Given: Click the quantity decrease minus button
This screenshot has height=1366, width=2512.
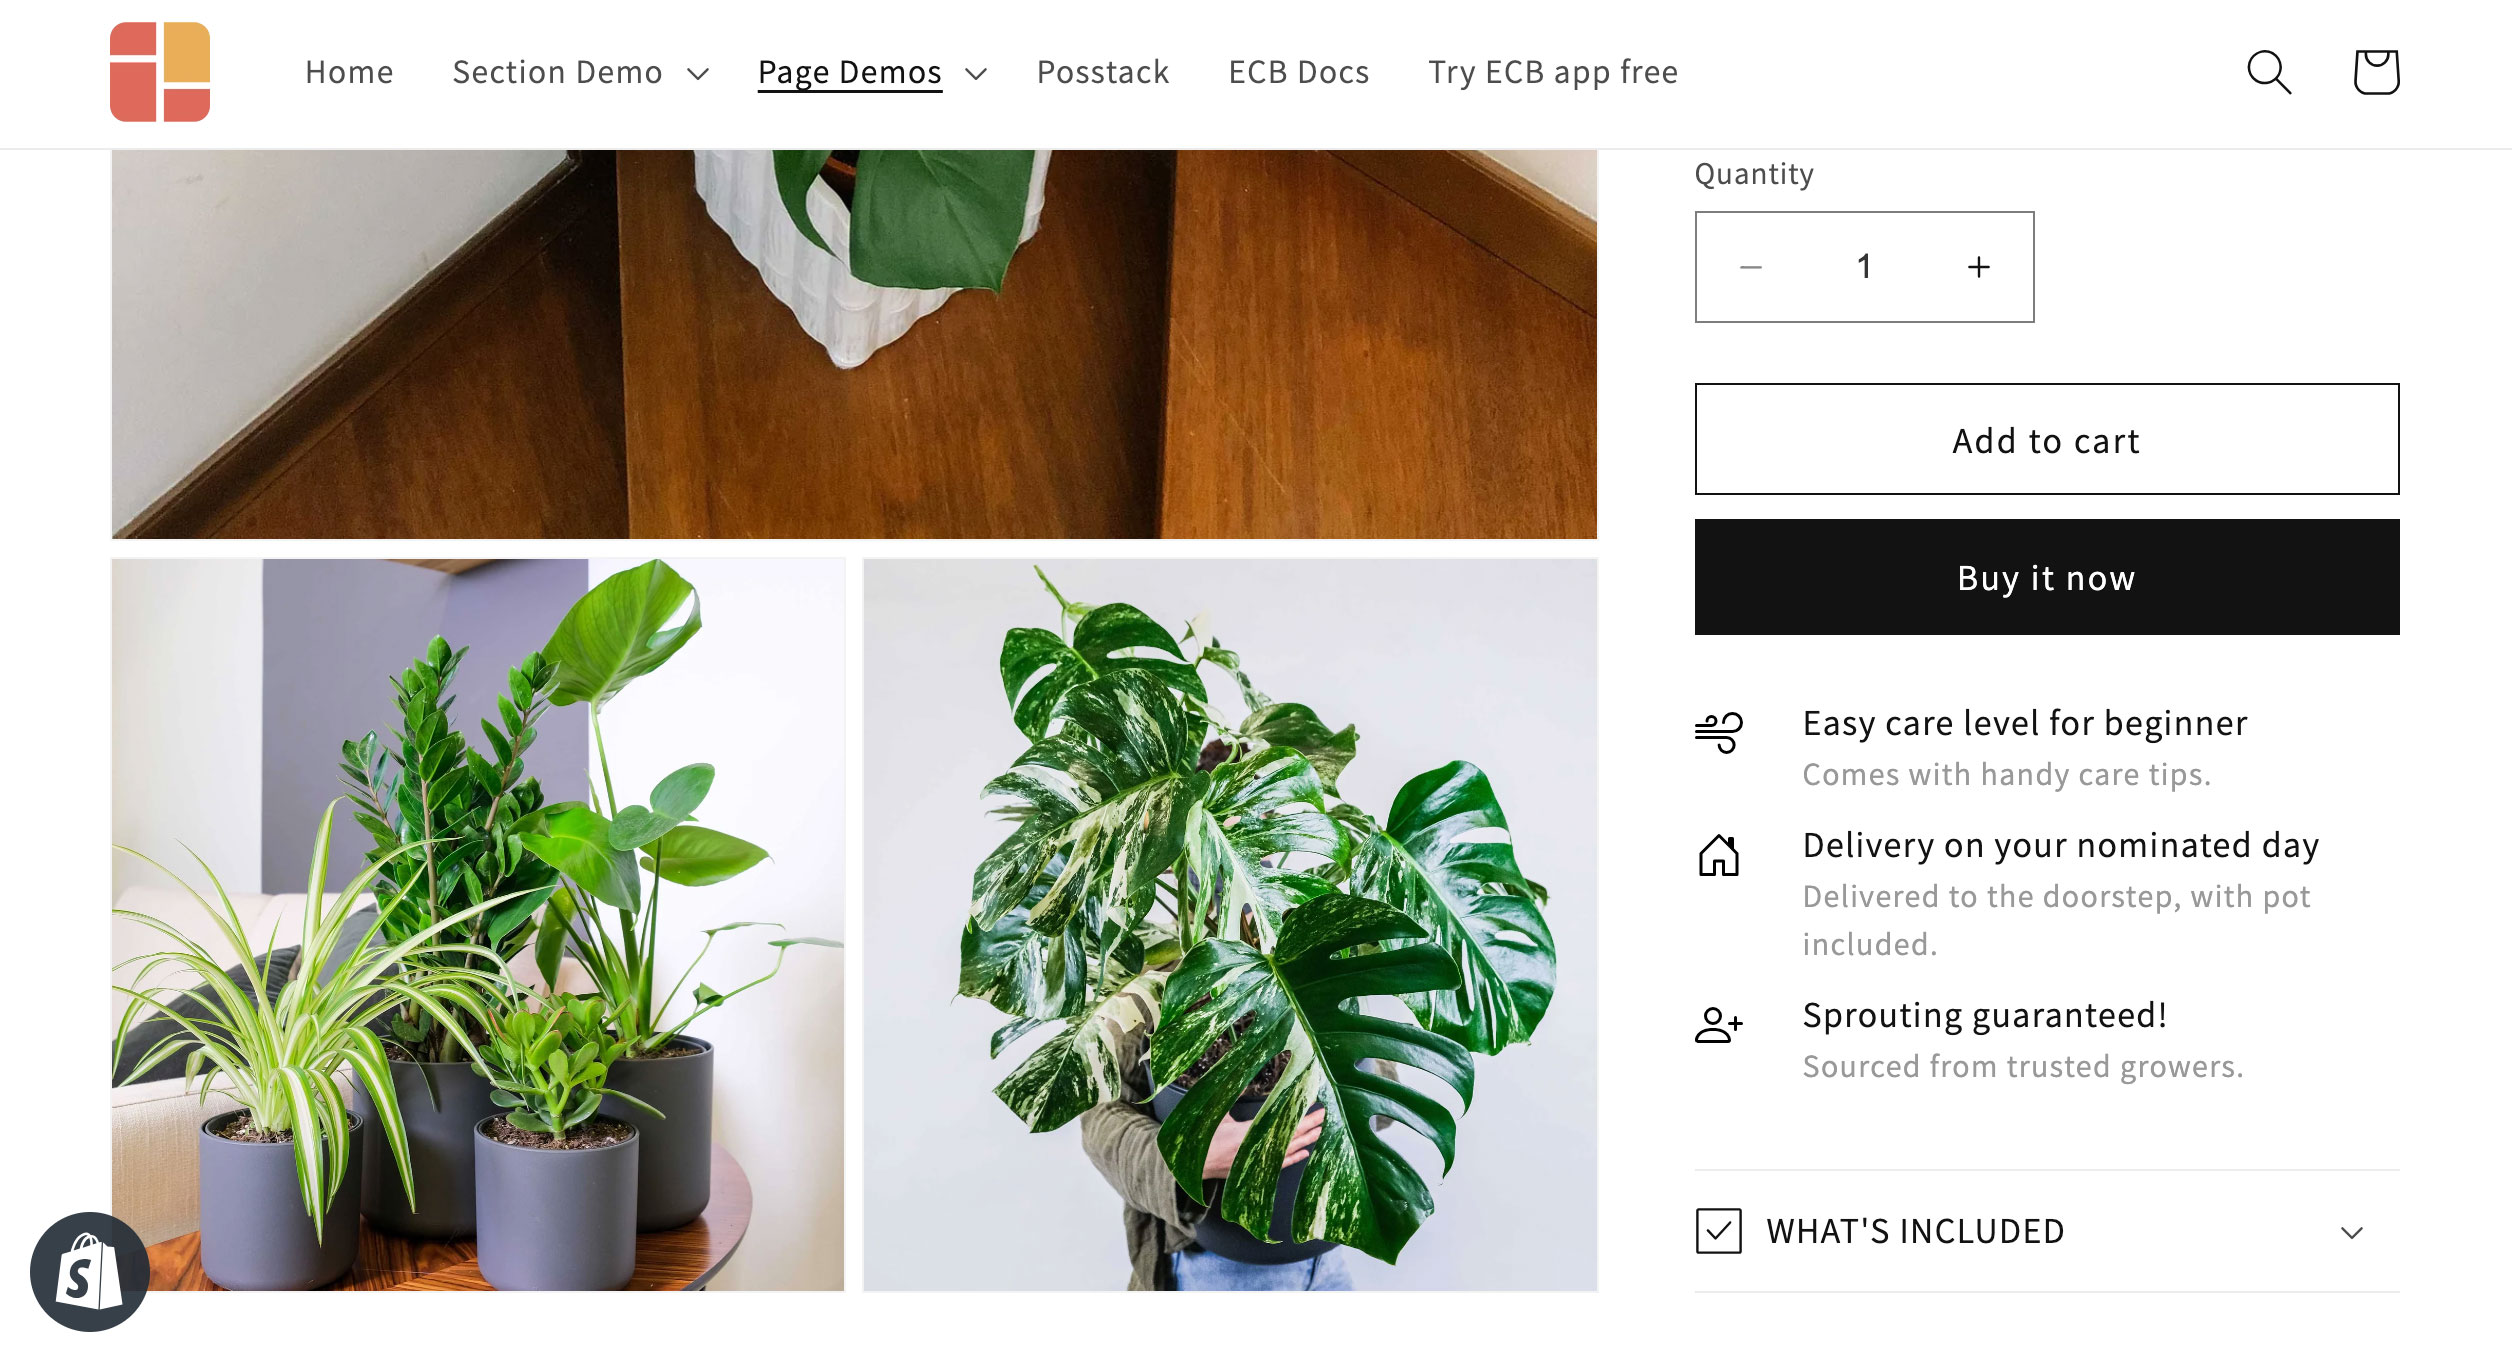Looking at the screenshot, I should [x=1752, y=267].
